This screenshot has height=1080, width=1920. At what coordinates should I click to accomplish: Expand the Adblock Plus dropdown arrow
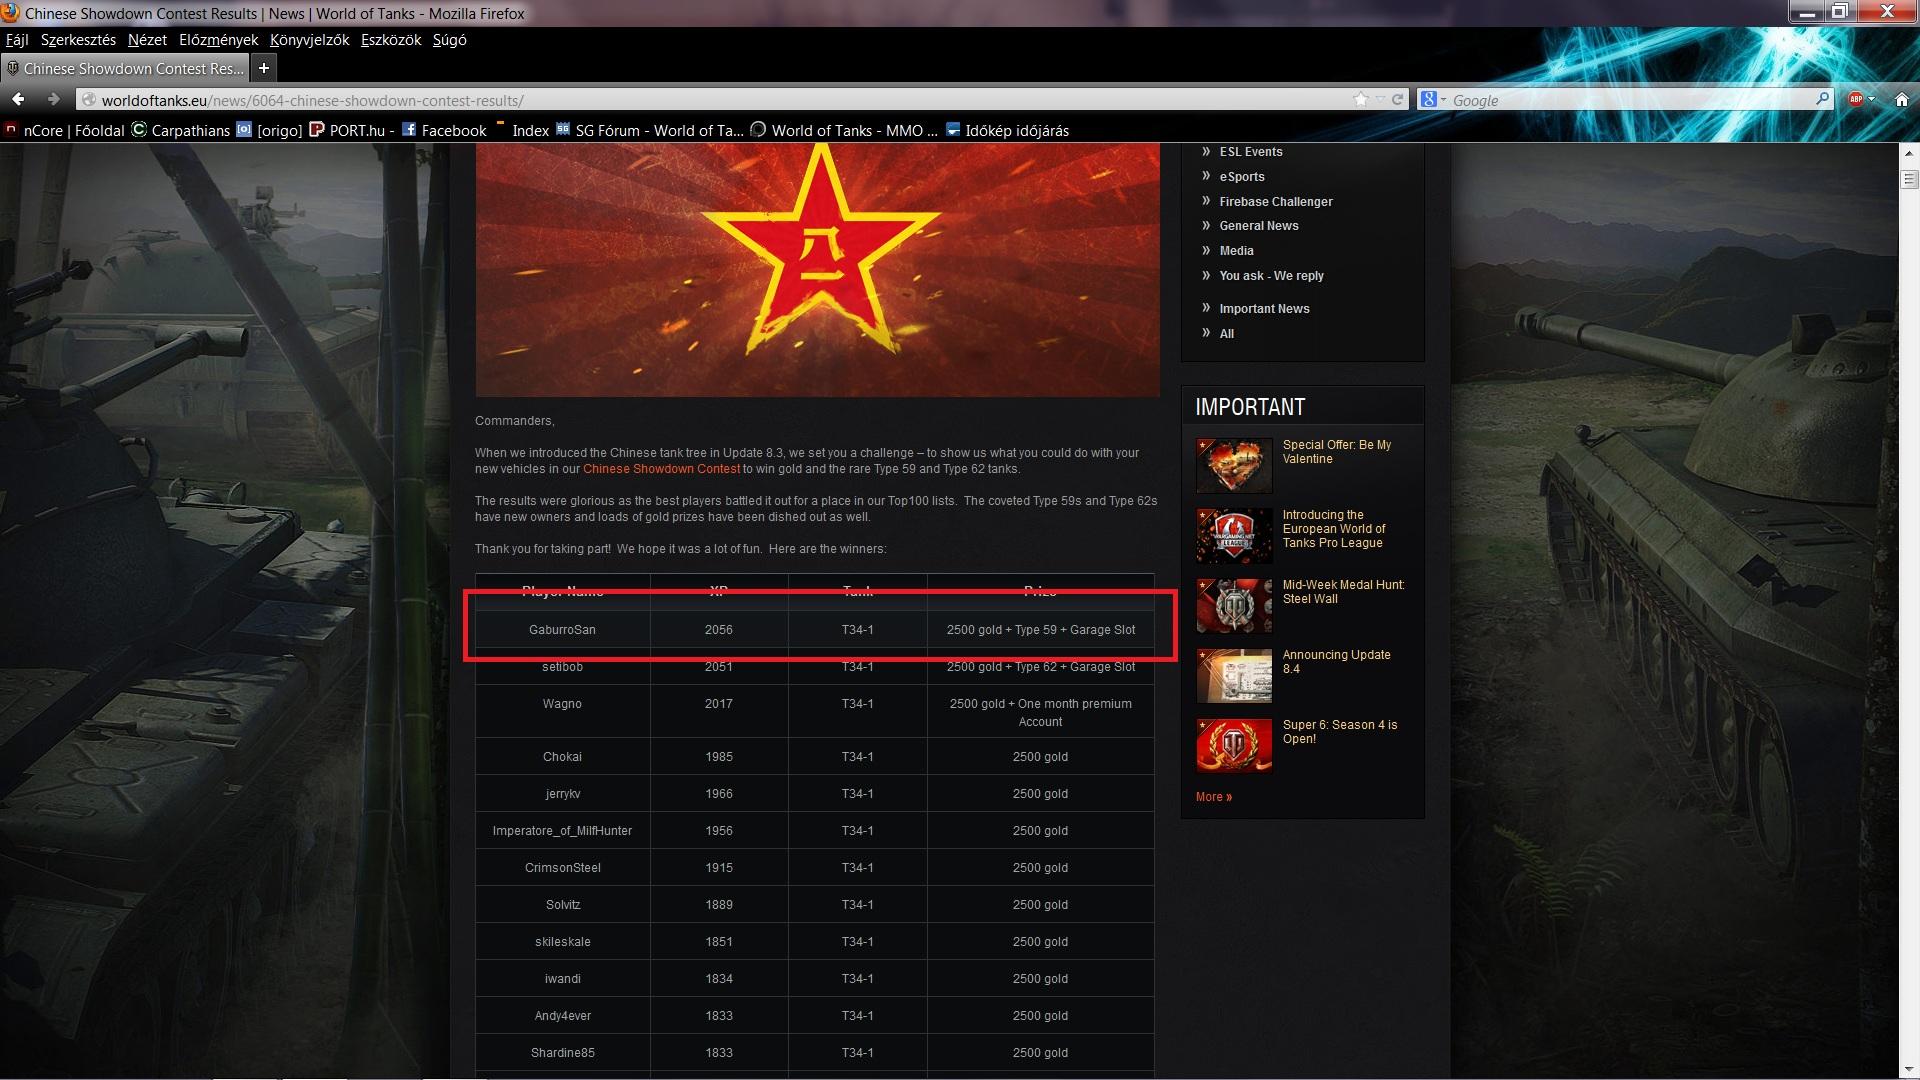(x=1871, y=99)
